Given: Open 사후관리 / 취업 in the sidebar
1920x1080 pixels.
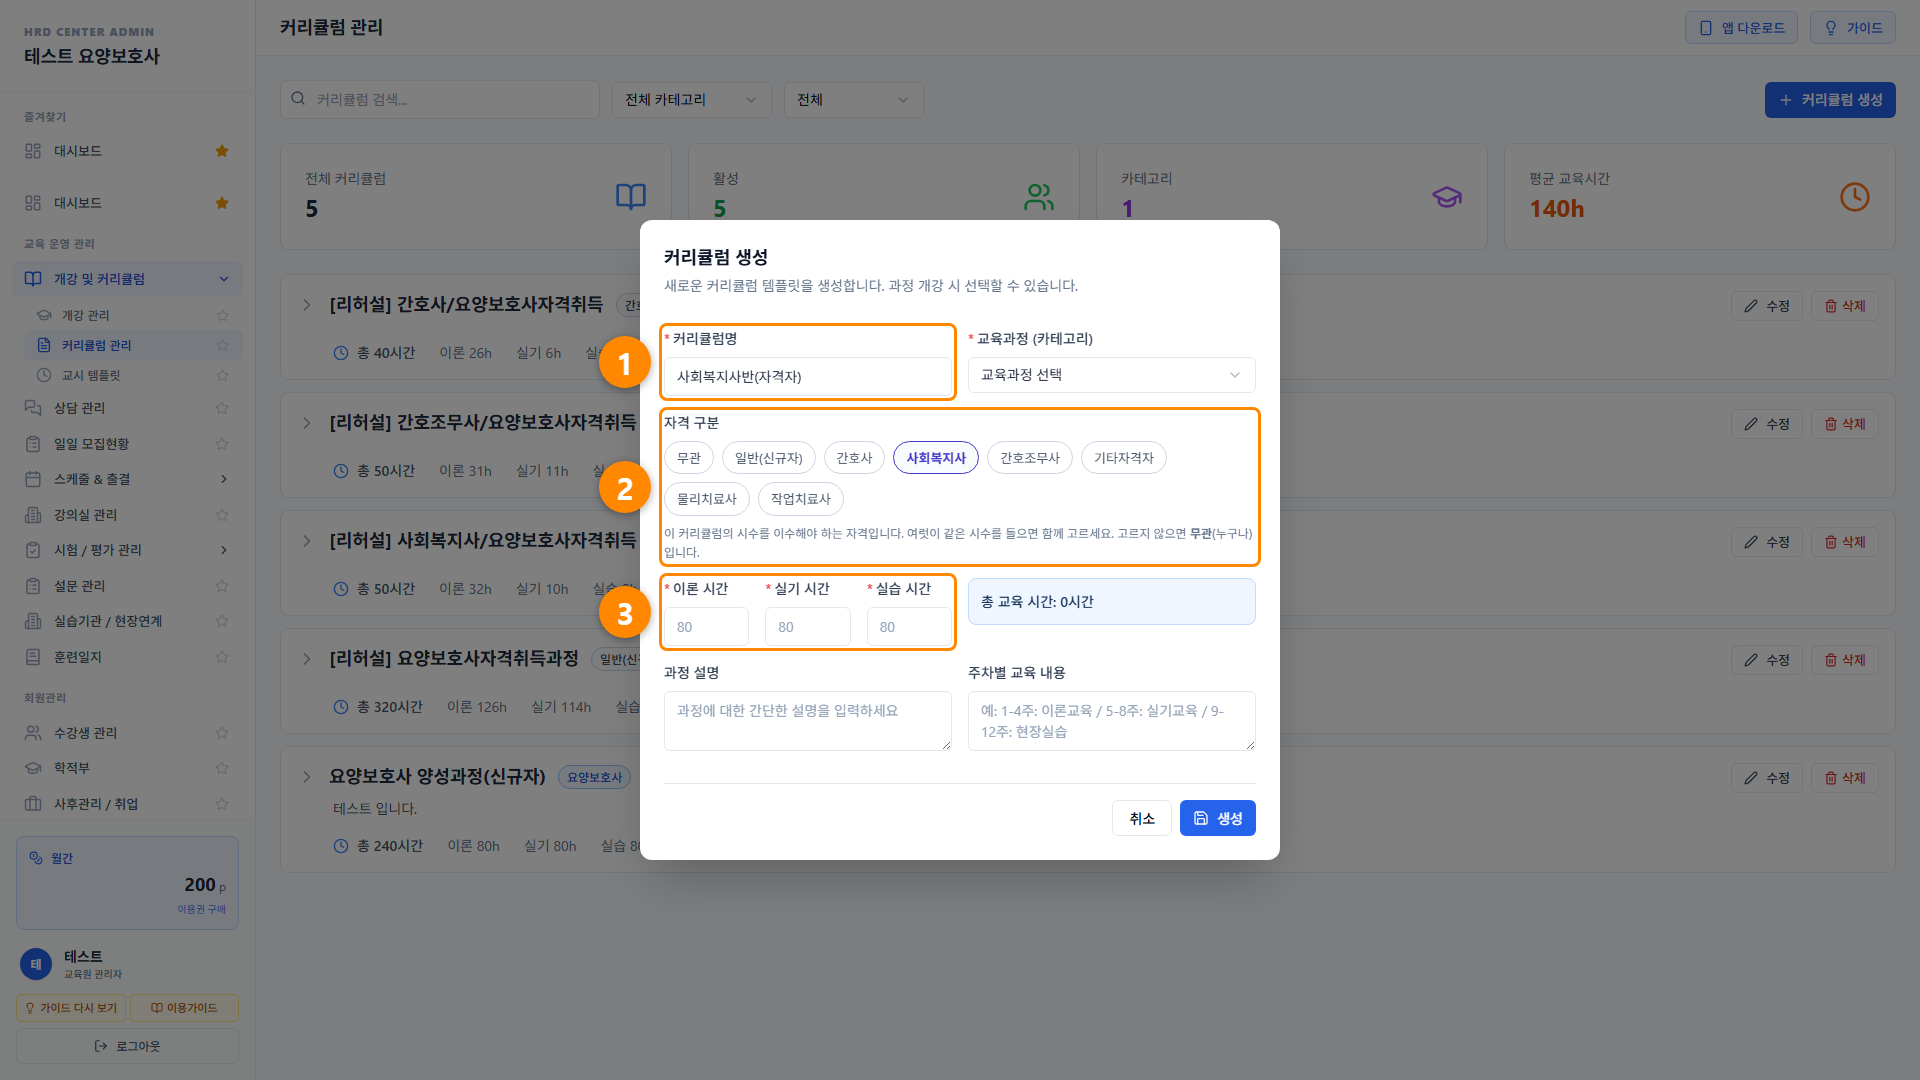Looking at the screenshot, I should pyautogui.click(x=128, y=804).
